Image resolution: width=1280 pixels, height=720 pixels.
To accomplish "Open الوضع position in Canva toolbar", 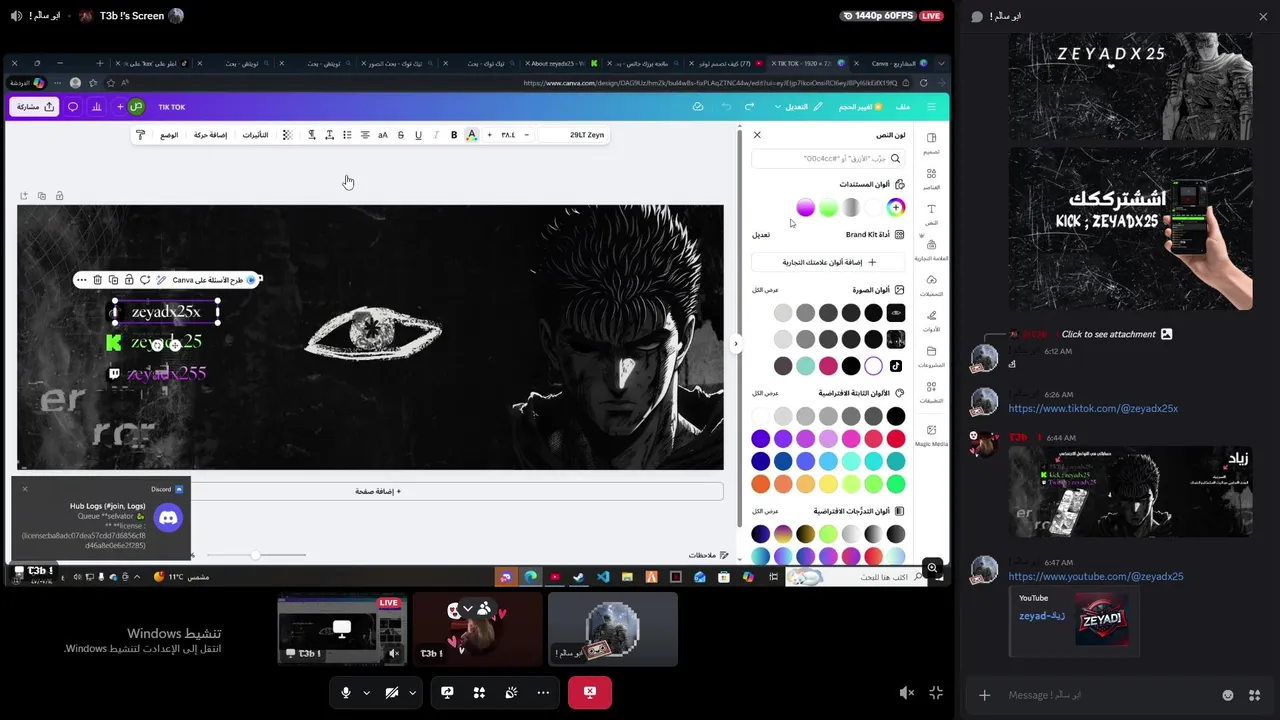I will pos(169,135).
